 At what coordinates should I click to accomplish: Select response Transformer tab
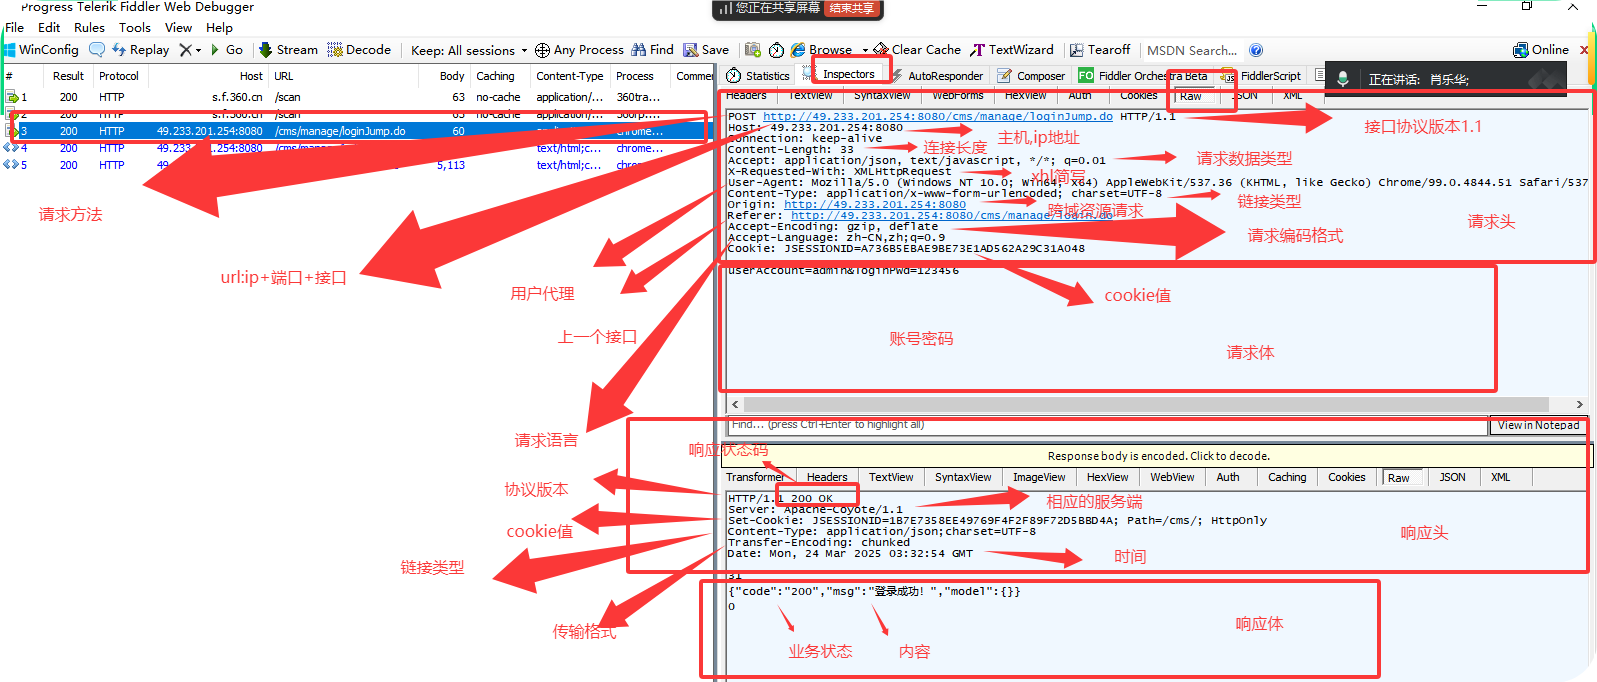click(755, 478)
